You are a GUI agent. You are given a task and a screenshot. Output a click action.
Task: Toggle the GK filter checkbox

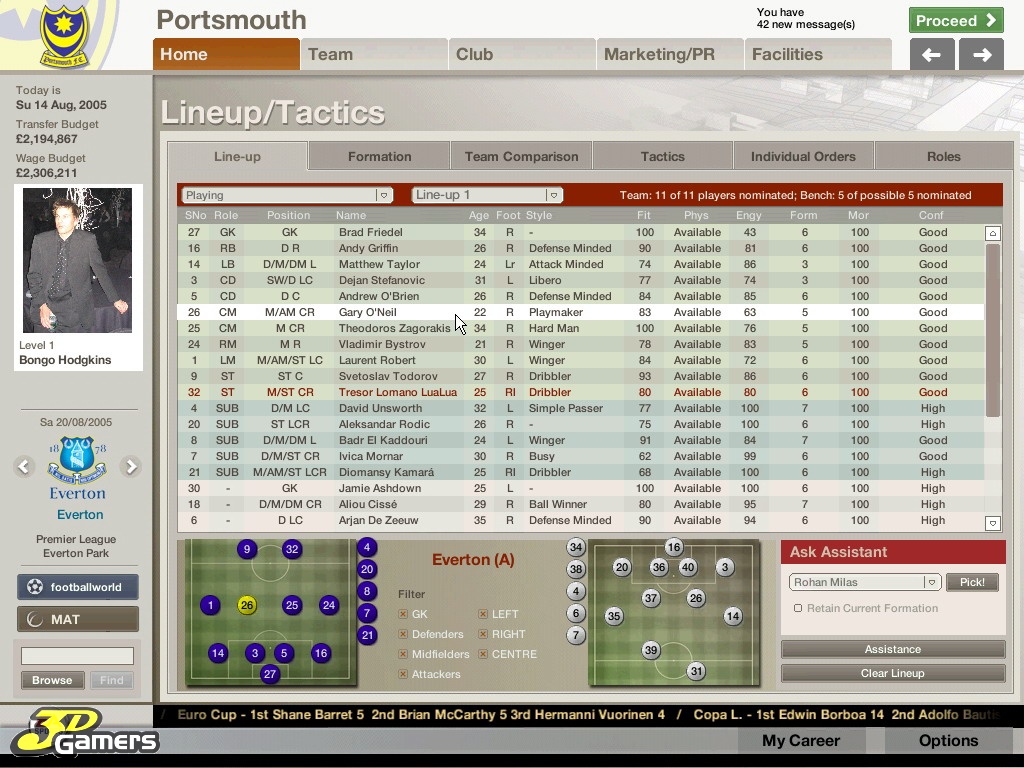[403, 614]
